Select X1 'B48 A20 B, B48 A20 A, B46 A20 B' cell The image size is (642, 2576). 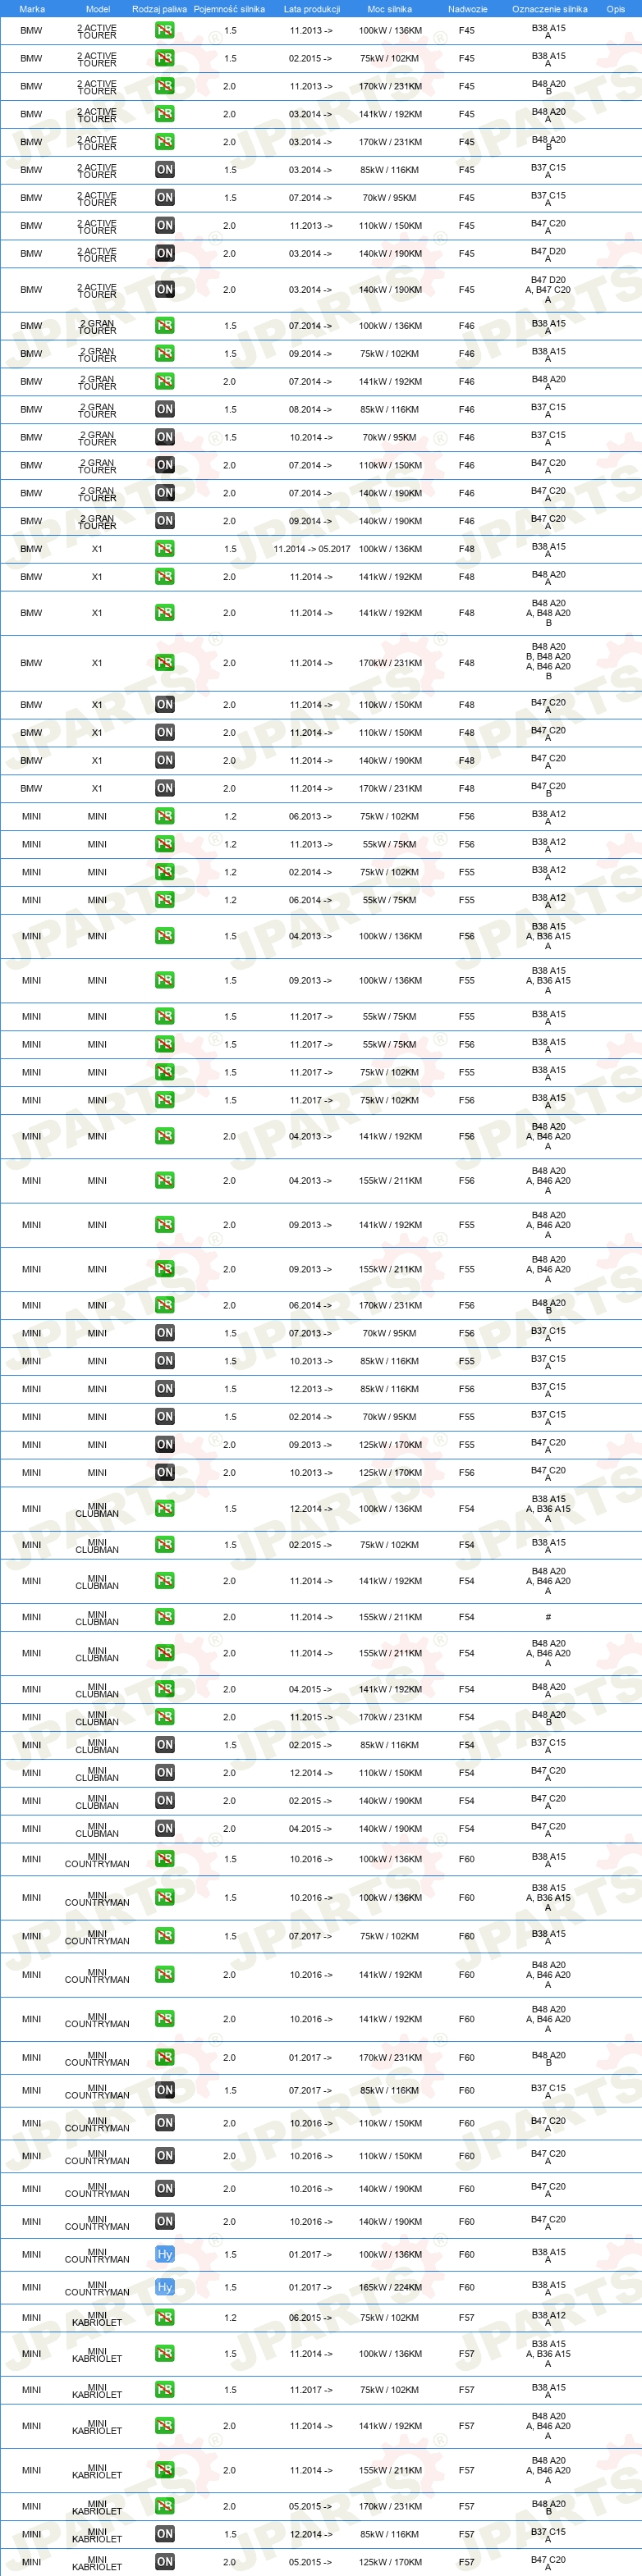pos(548,662)
